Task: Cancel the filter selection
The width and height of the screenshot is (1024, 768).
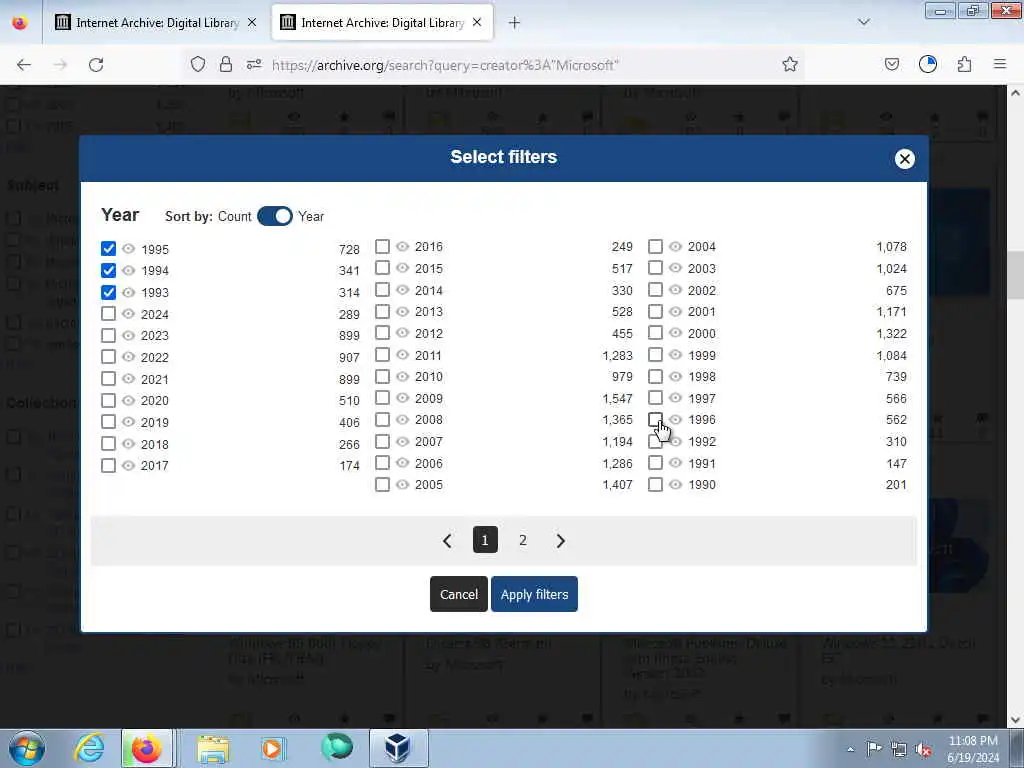Action: [x=458, y=594]
